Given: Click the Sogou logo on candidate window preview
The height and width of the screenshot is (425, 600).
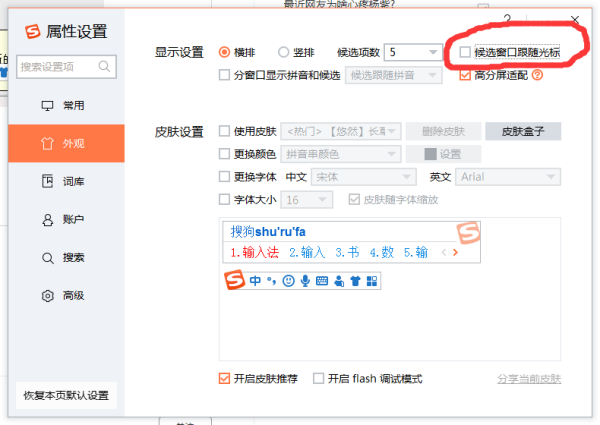Looking at the screenshot, I should pyautogui.click(x=468, y=233).
